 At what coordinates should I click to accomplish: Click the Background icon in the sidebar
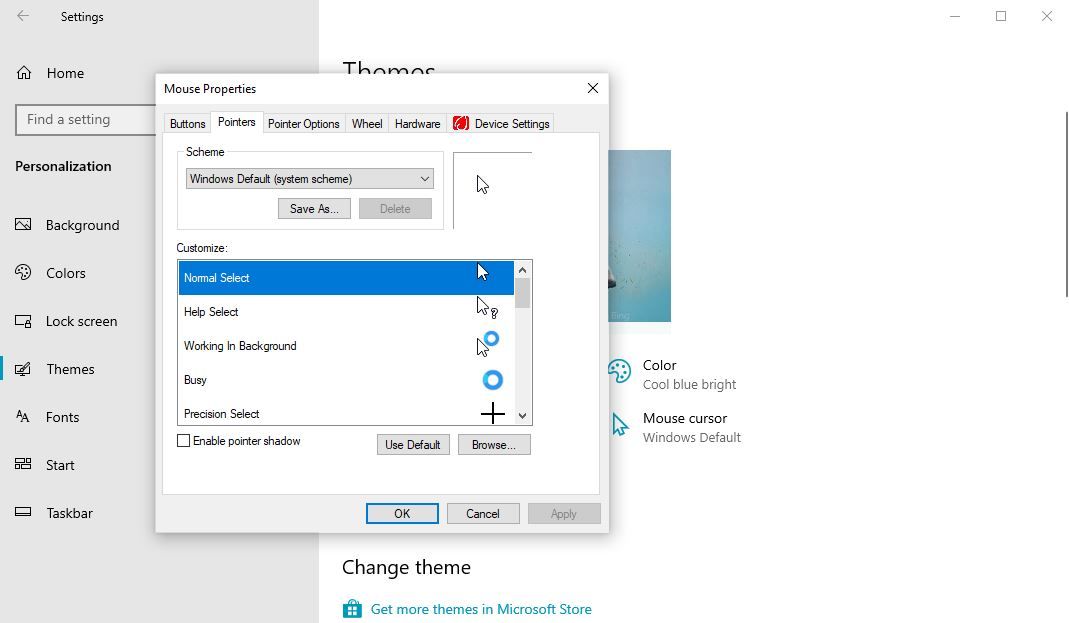pyautogui.click(x=23, y=225)
